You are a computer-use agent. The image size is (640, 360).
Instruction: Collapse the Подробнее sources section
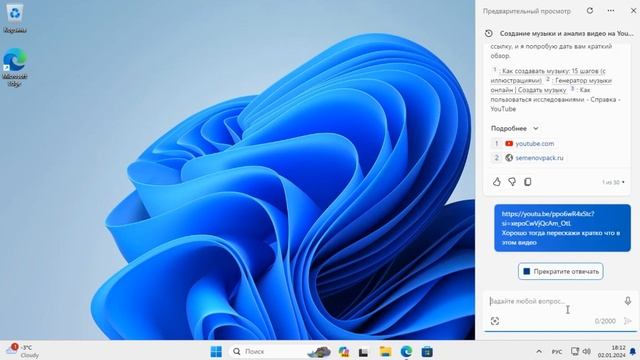point(514,128)
